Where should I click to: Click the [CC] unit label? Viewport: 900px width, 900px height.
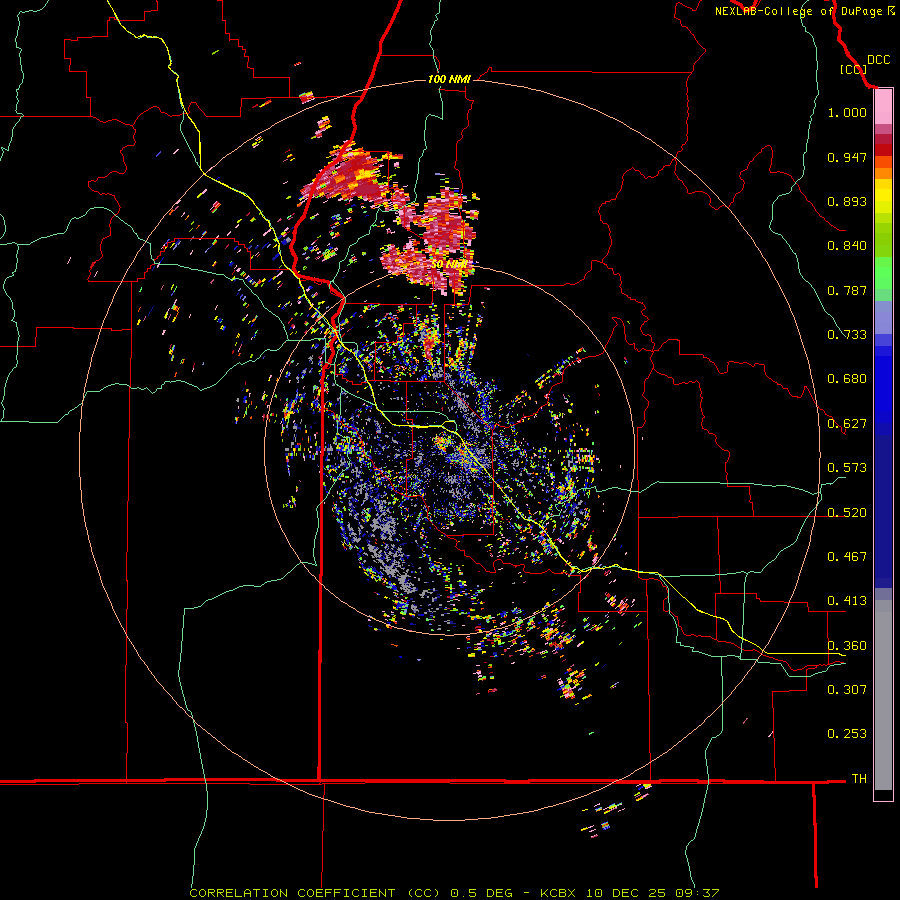click(x=853, y=69)
